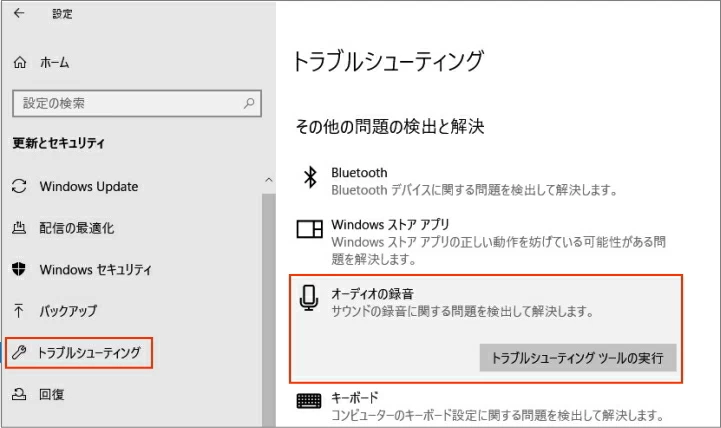The image size is (721, 428).
Task: Click the Windows Update refresh icon
Action: (x=19, y=186)
